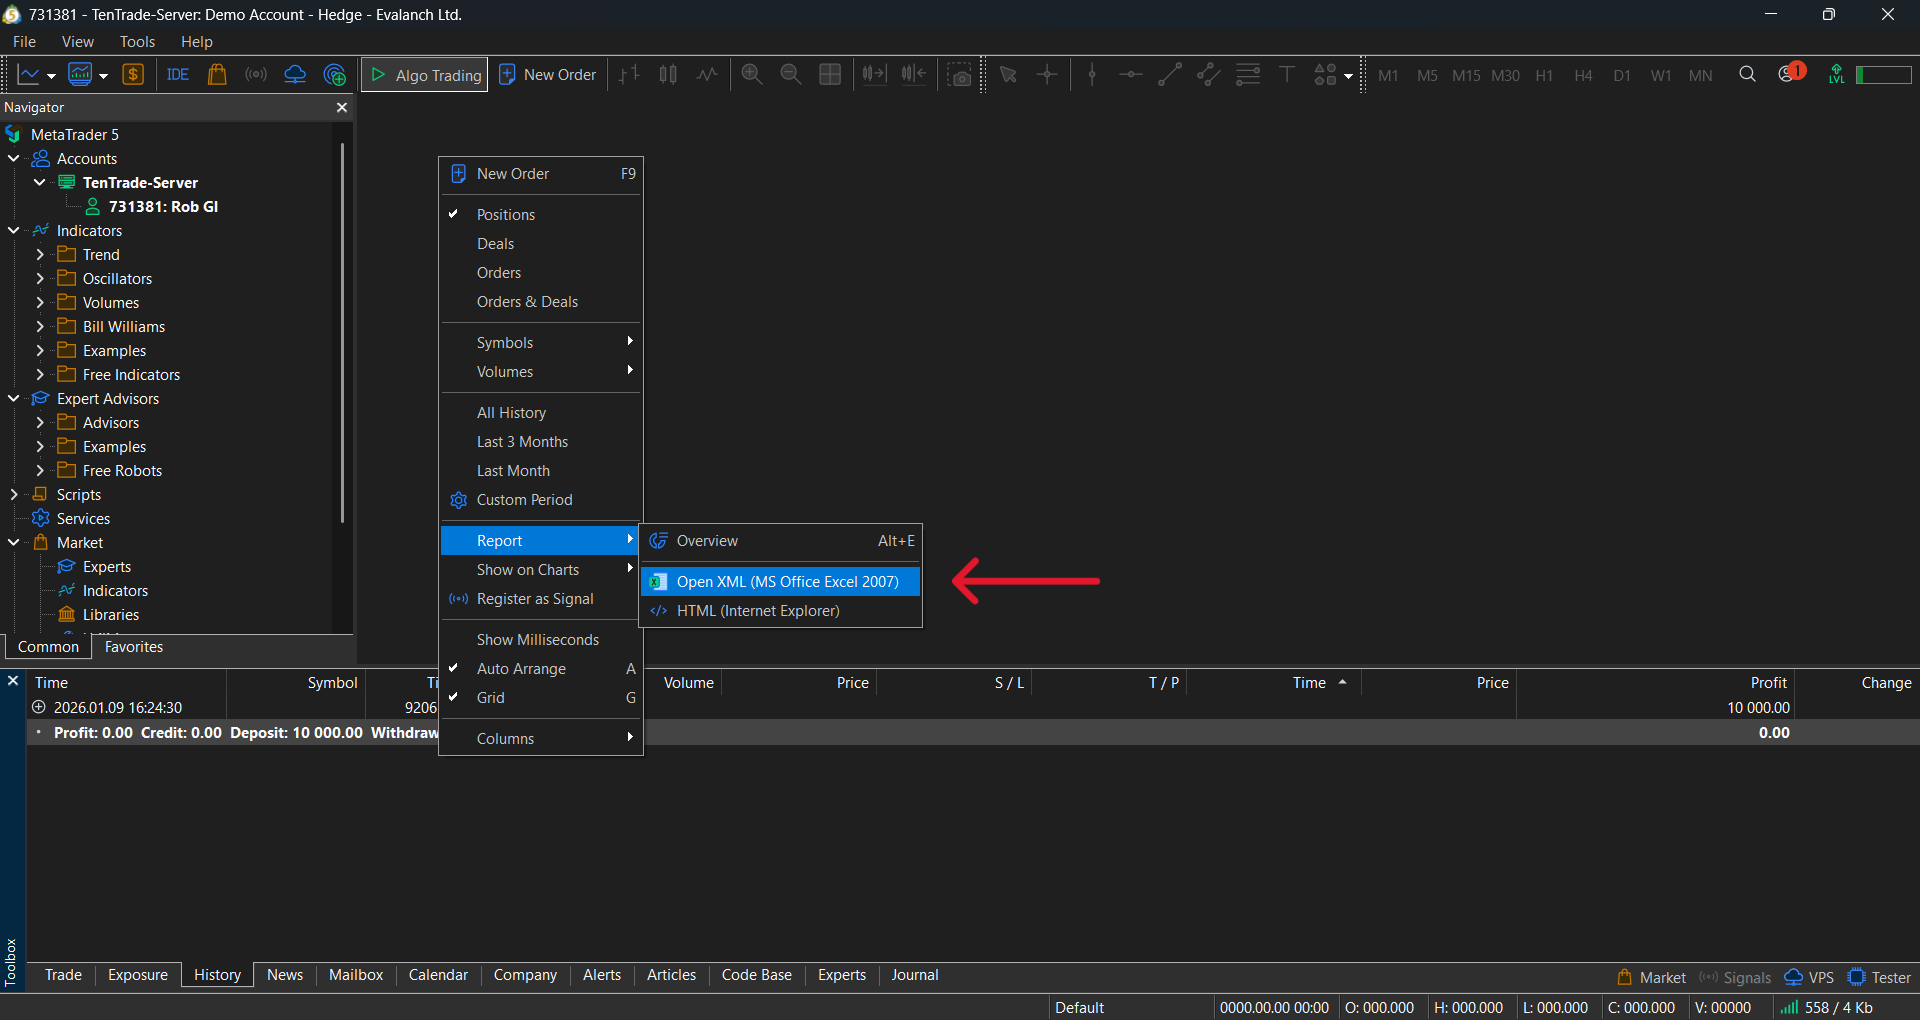This screenshot has width=1920, height=1020.
Task: Open the Tools menu
Action: (x=137, y=42)
